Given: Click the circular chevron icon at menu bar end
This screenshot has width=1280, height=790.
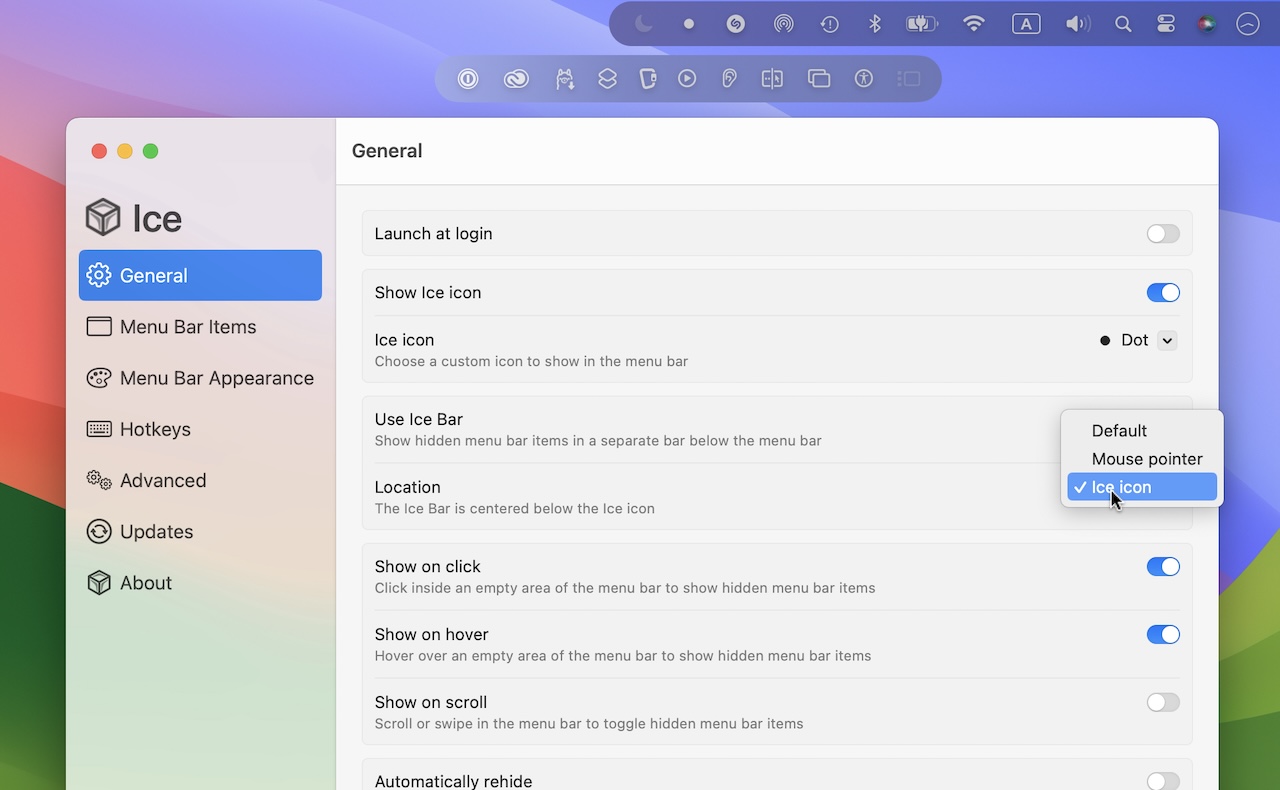Looking at the screenshot, I should [x=1248, y=24].
